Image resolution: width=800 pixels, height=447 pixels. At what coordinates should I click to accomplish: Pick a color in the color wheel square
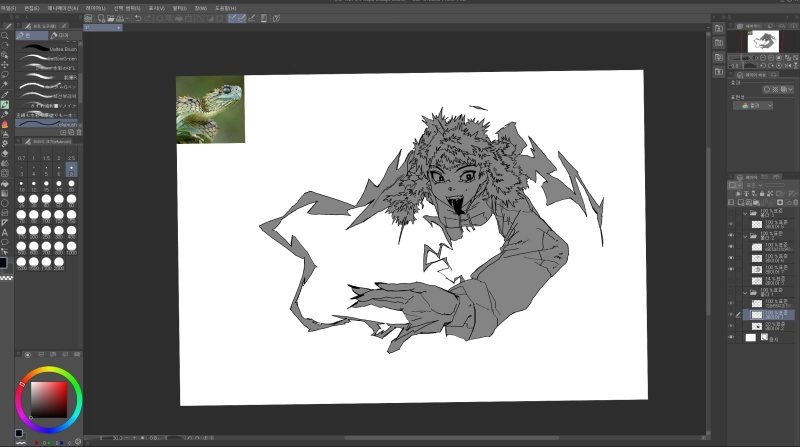(x=49, y=399)
